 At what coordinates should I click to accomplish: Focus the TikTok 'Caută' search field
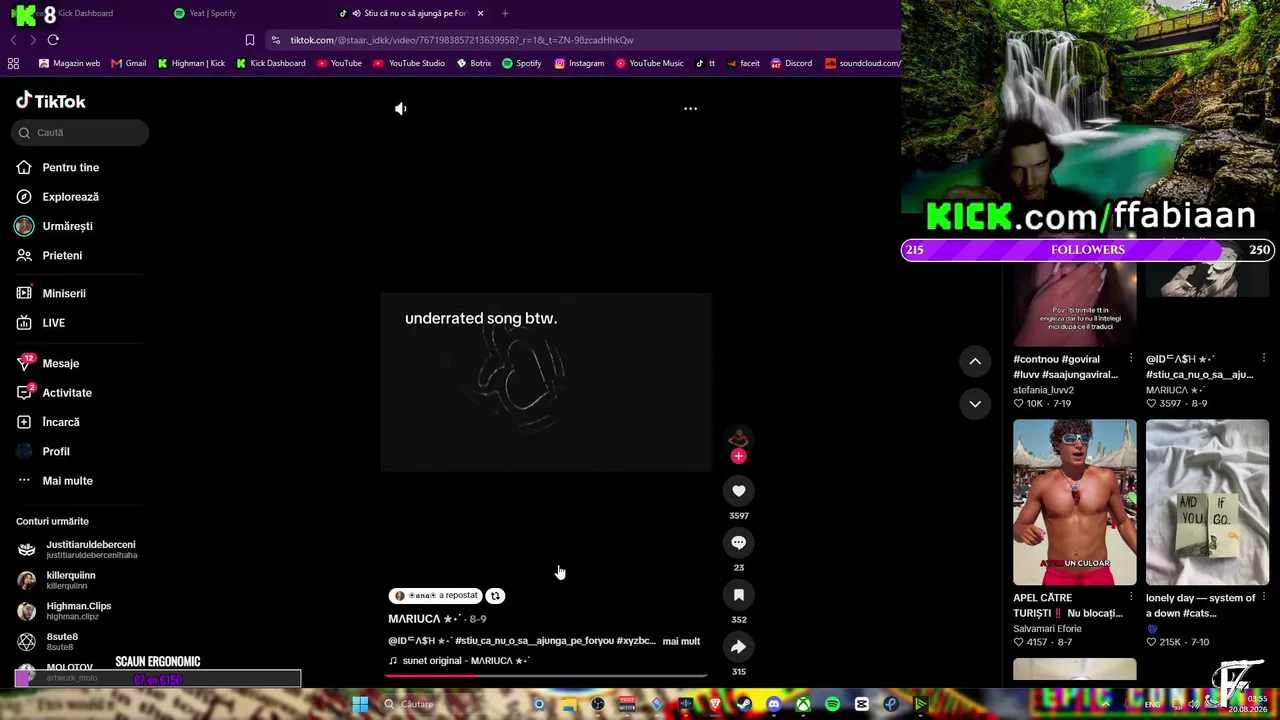[x=81, y=133]
